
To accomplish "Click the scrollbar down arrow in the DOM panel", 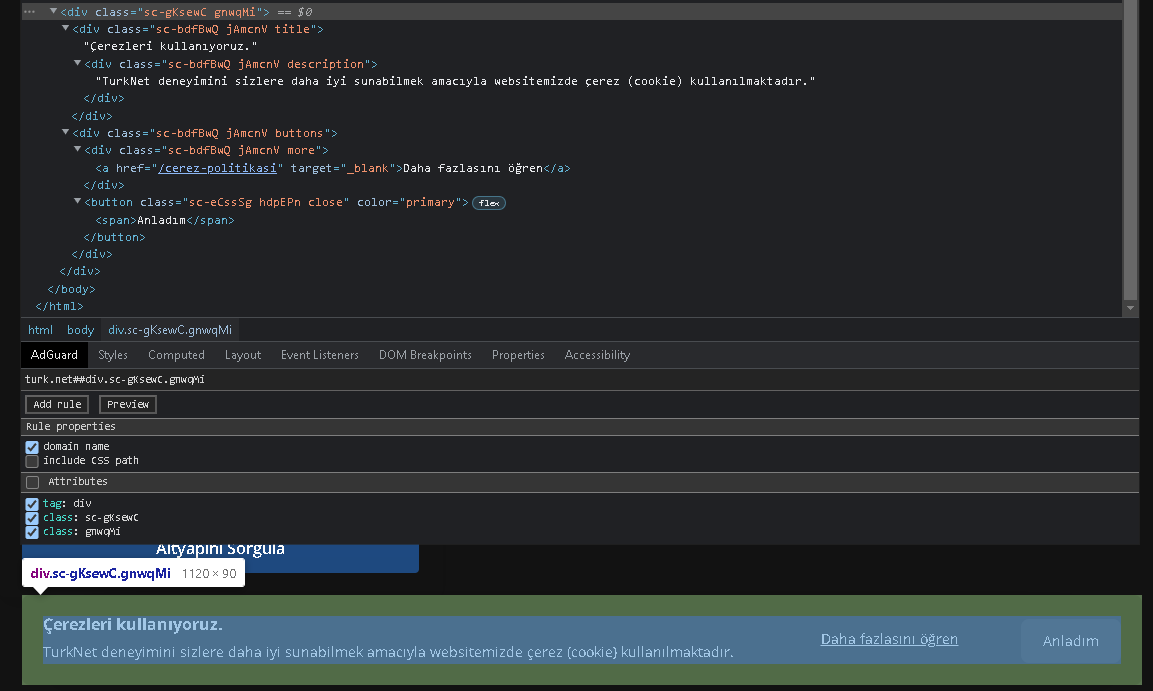I will tap(1130, 308).
